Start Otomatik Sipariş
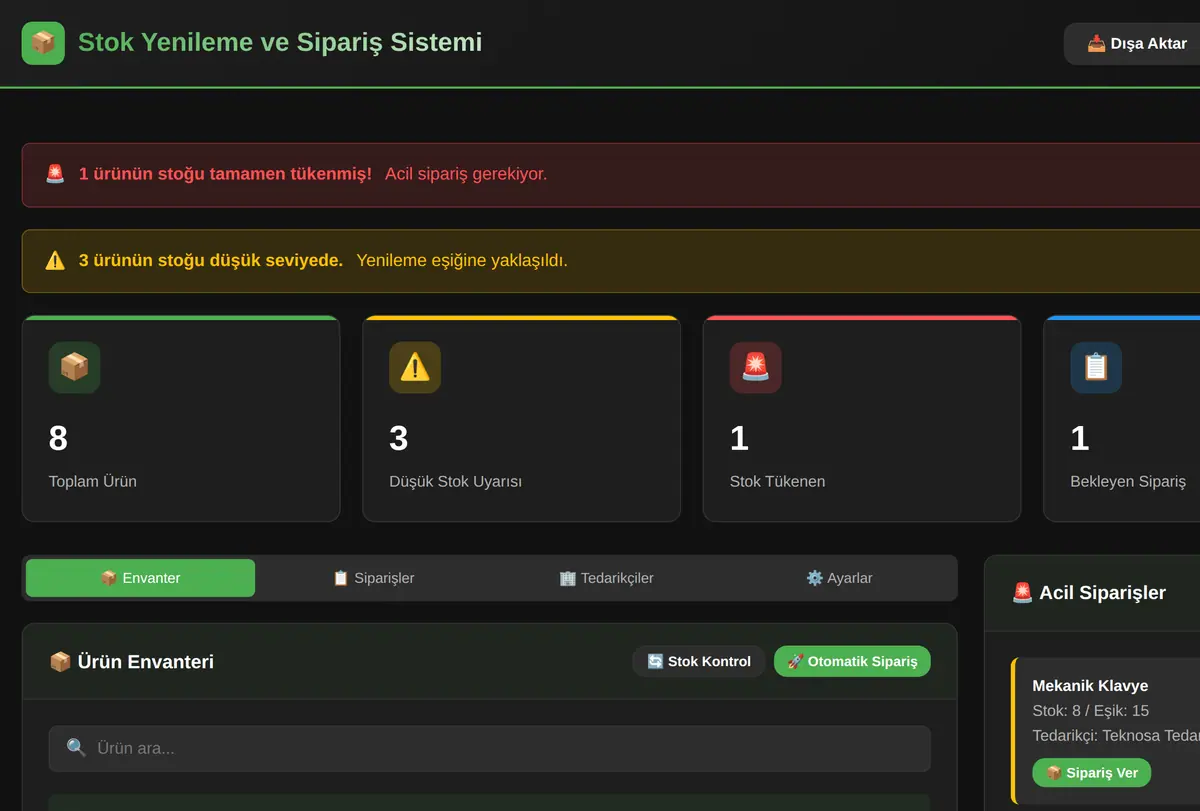 tap(852, 661)
